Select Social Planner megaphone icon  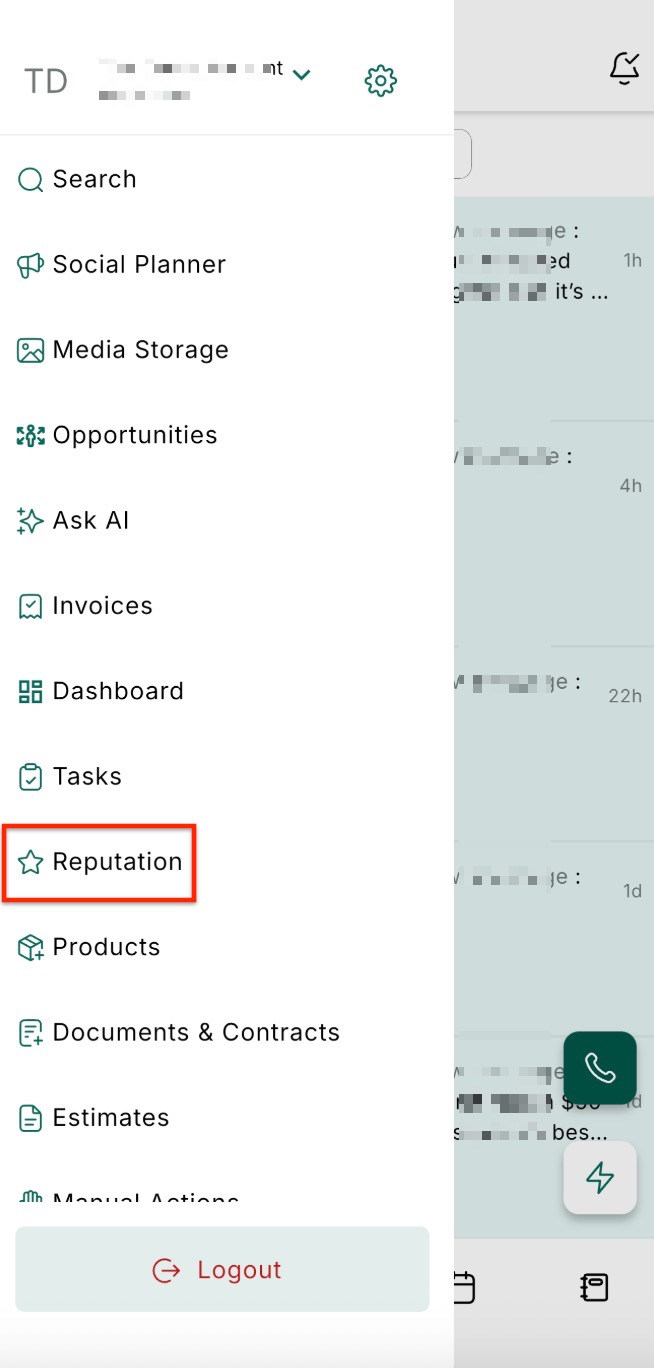click(x=30, y=265)
